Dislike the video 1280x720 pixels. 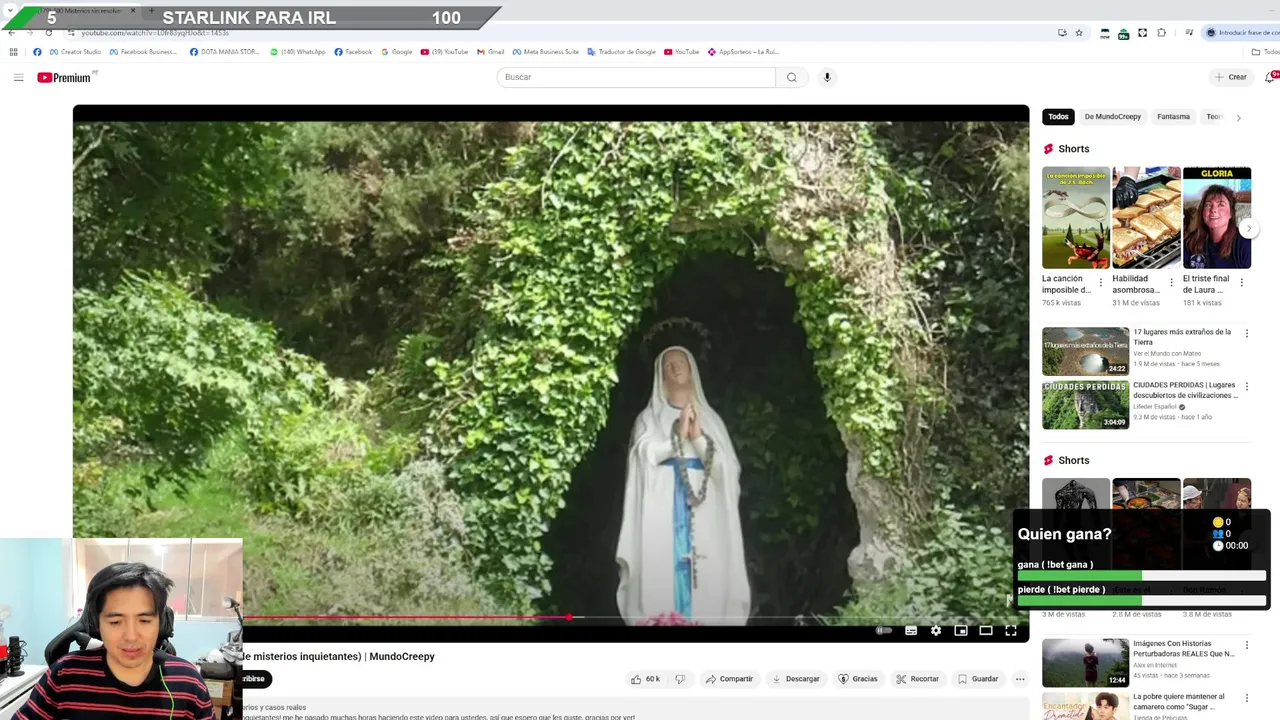point(680,679)
